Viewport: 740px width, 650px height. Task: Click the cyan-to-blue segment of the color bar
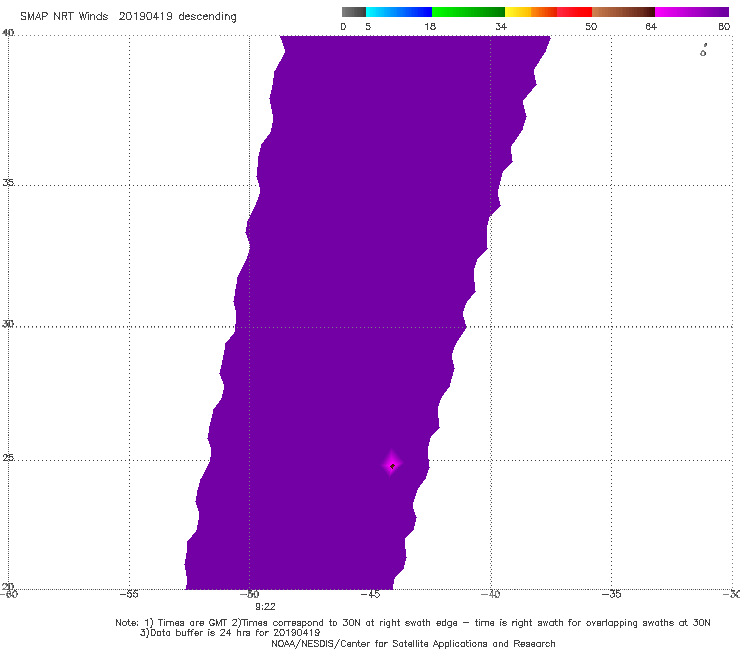[x=399, y=12]
